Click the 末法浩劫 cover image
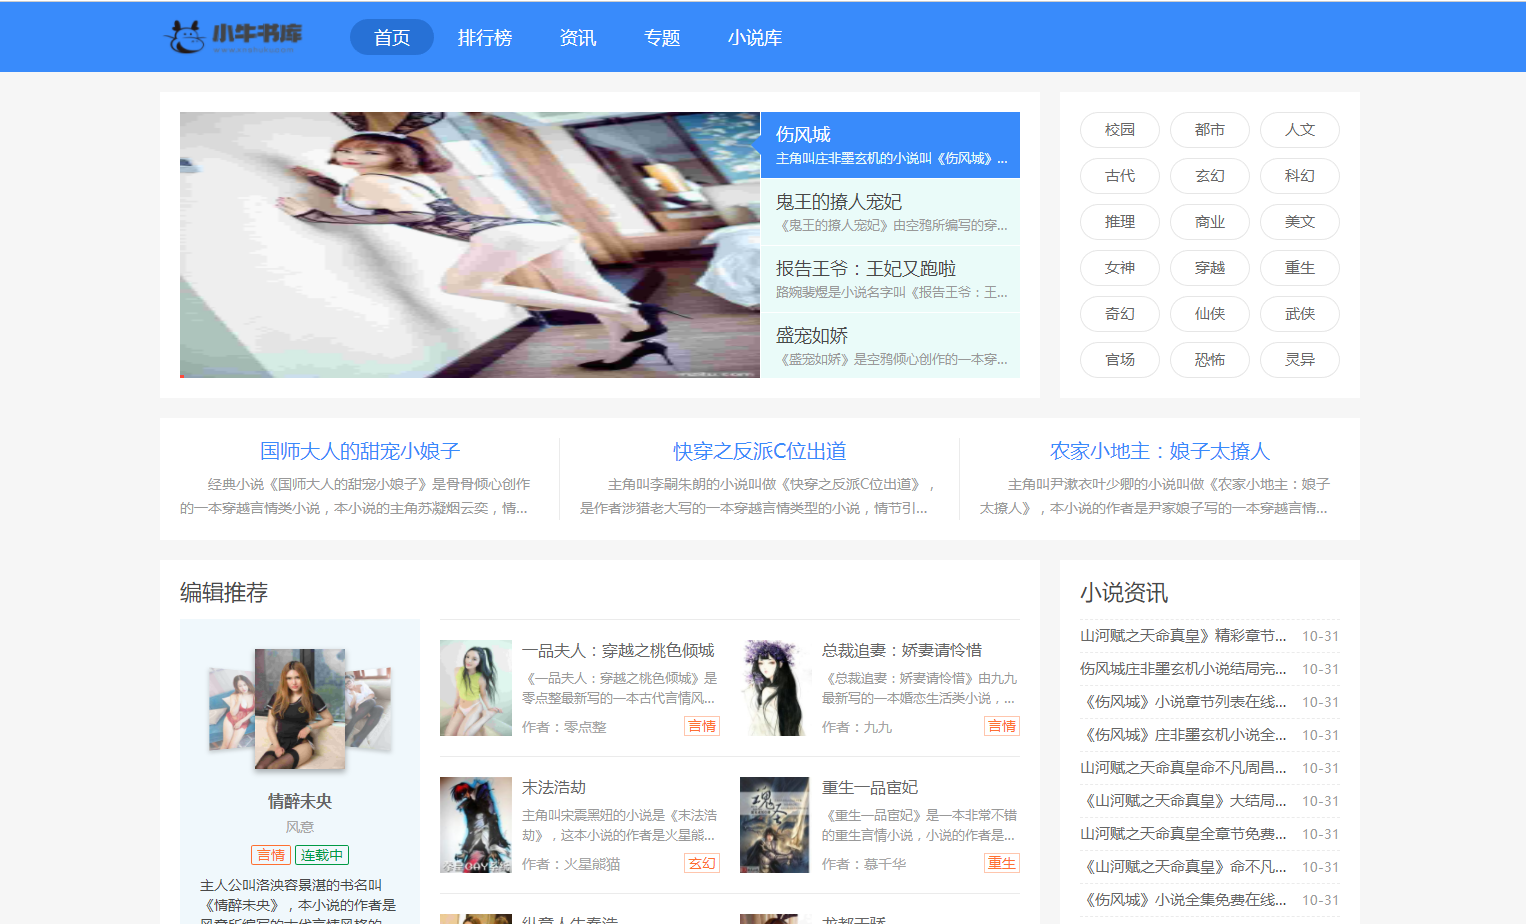This screenshot has width=1526, height=924. pyautogui.click(x=476, y=824)
